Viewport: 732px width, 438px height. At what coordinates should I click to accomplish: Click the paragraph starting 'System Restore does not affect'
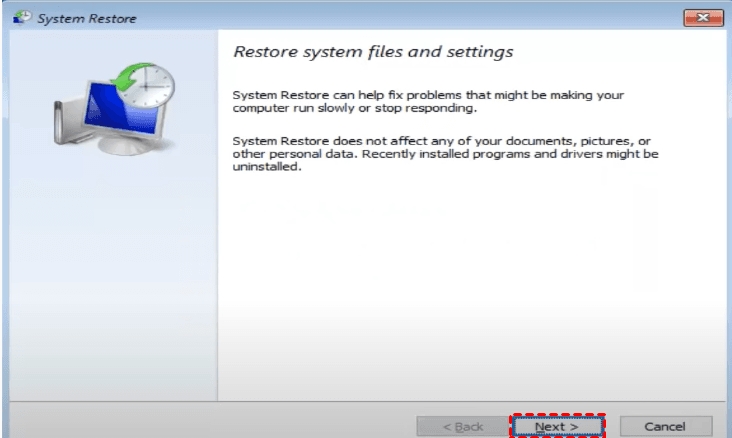pos(445,154)
